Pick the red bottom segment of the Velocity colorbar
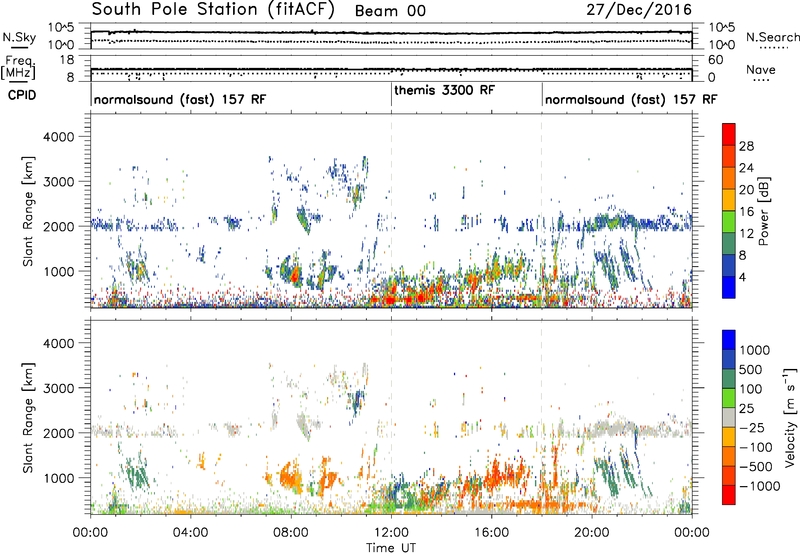Image resolution: width=800 pixels, height=554 pixels. coord(729,495)
